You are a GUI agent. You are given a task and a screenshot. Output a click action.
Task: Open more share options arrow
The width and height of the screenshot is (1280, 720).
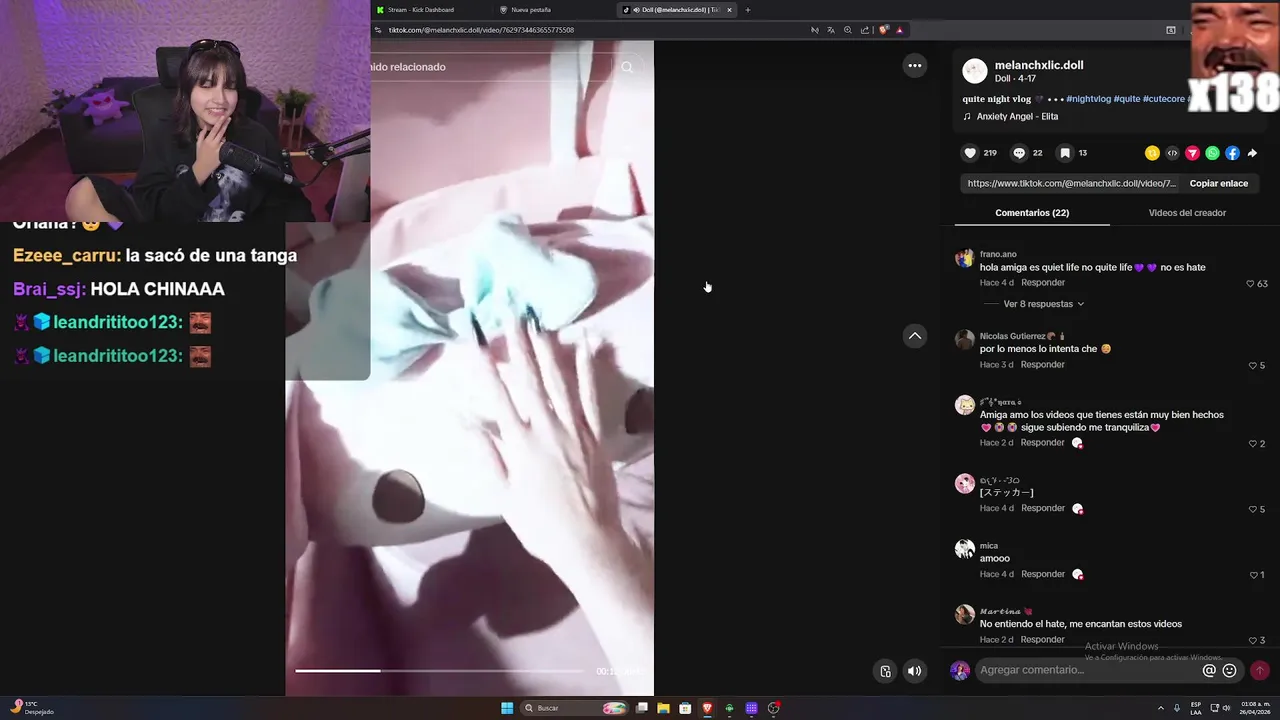coord(1252,153)
